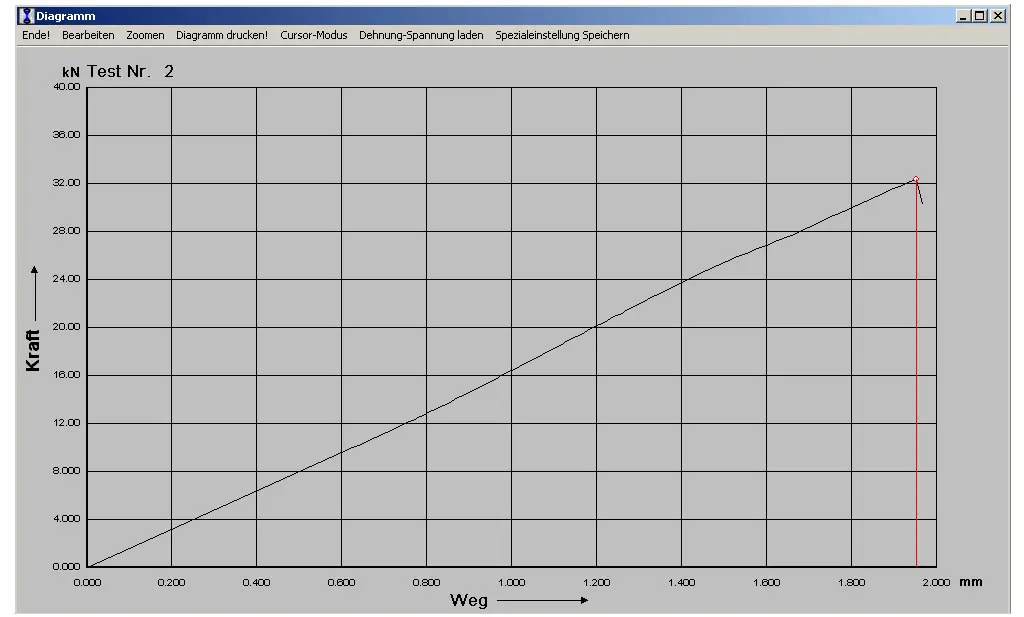Screen dimensions: 1024x617
Task: Click Spezialeinstellung Speichern
Action: click(x=562, y=35)
